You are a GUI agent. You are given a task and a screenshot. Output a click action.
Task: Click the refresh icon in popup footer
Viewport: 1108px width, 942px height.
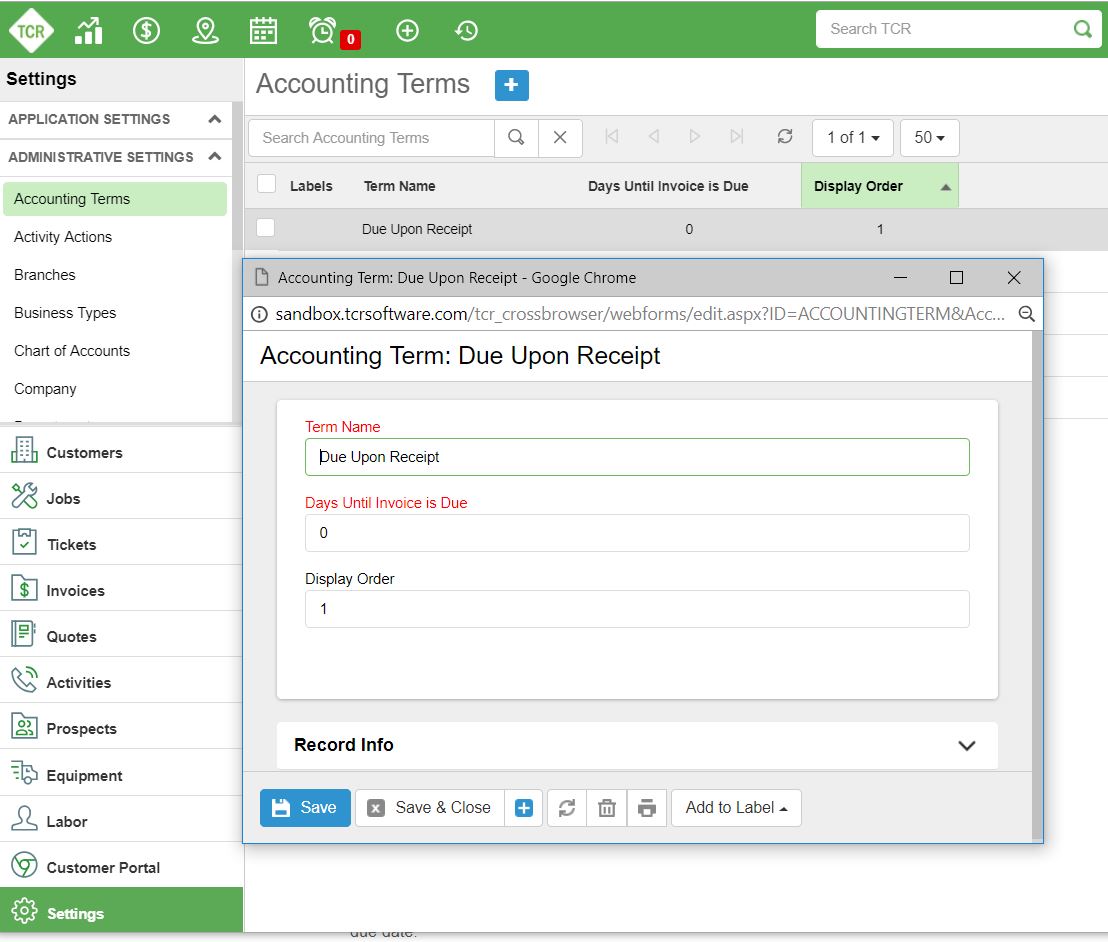[x=567, y=808]
